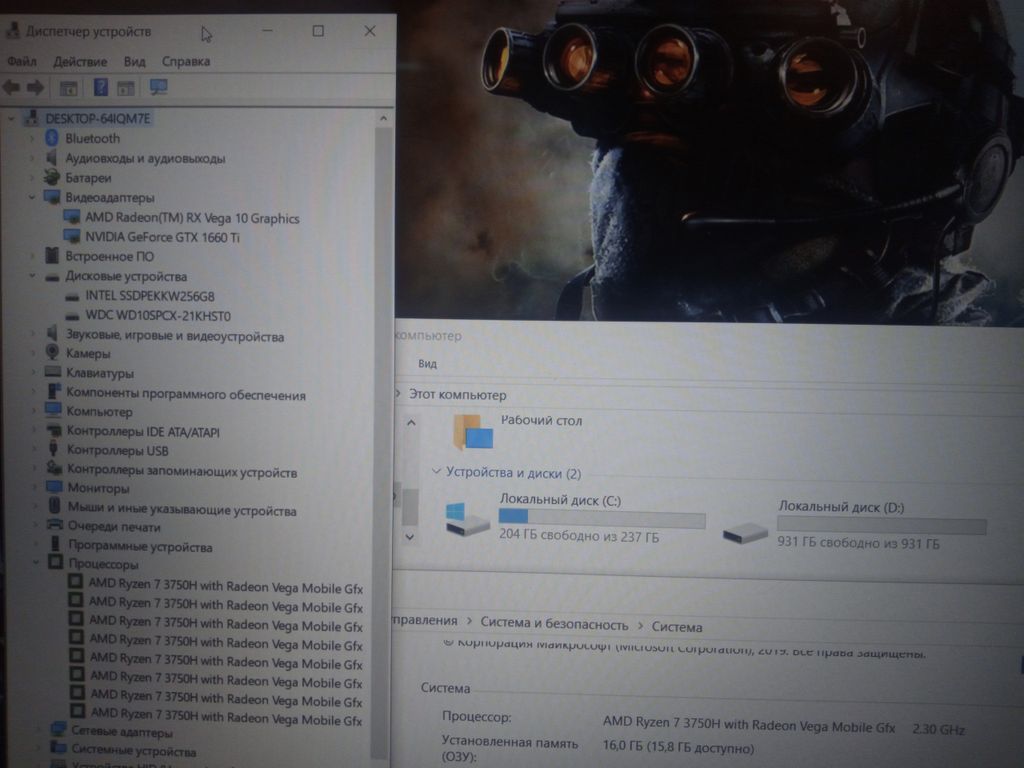Select NVIDIA GeForce GTX 1660 Ti adapter
Viewport: 1024px width, 768px height.
point(163,237)
